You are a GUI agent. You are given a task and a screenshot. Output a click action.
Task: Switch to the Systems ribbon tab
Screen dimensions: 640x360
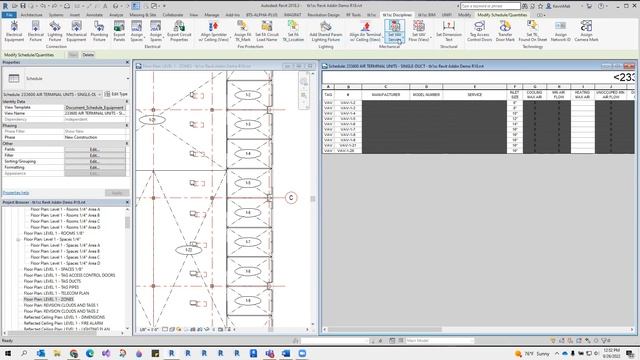point(56,15)
